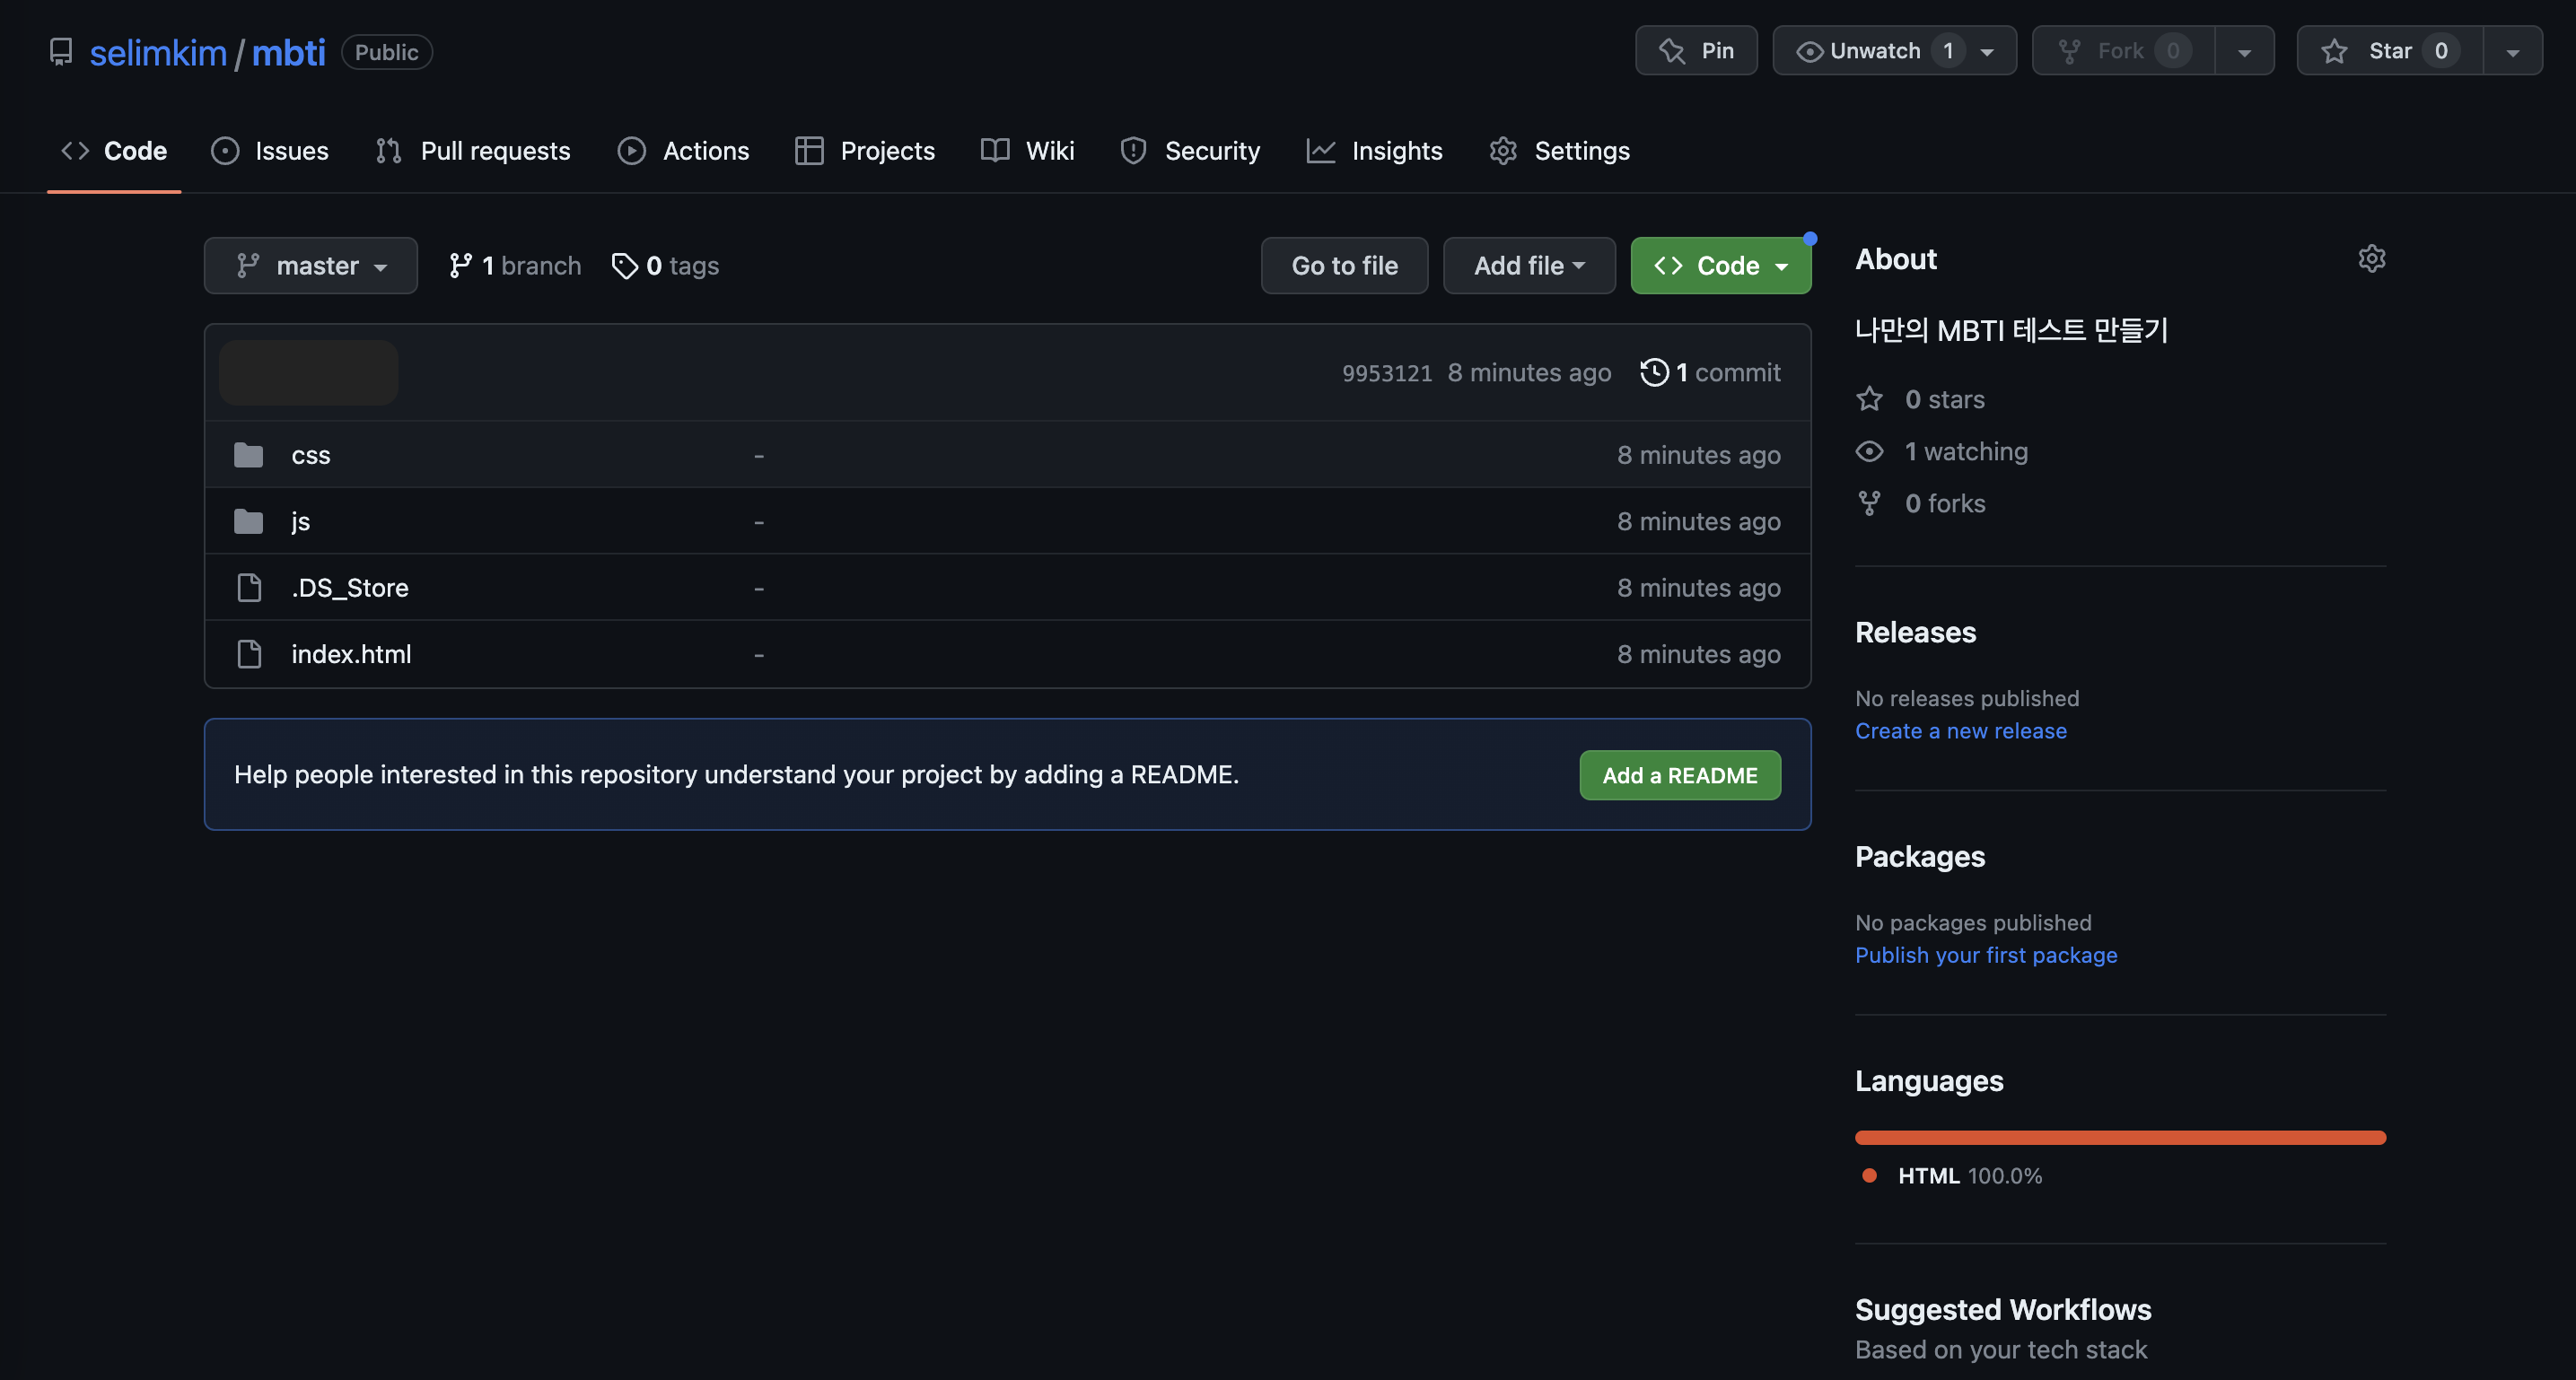
Task: Open the Insights tab
Action: pyautogui.click(x=1375, y=151)
